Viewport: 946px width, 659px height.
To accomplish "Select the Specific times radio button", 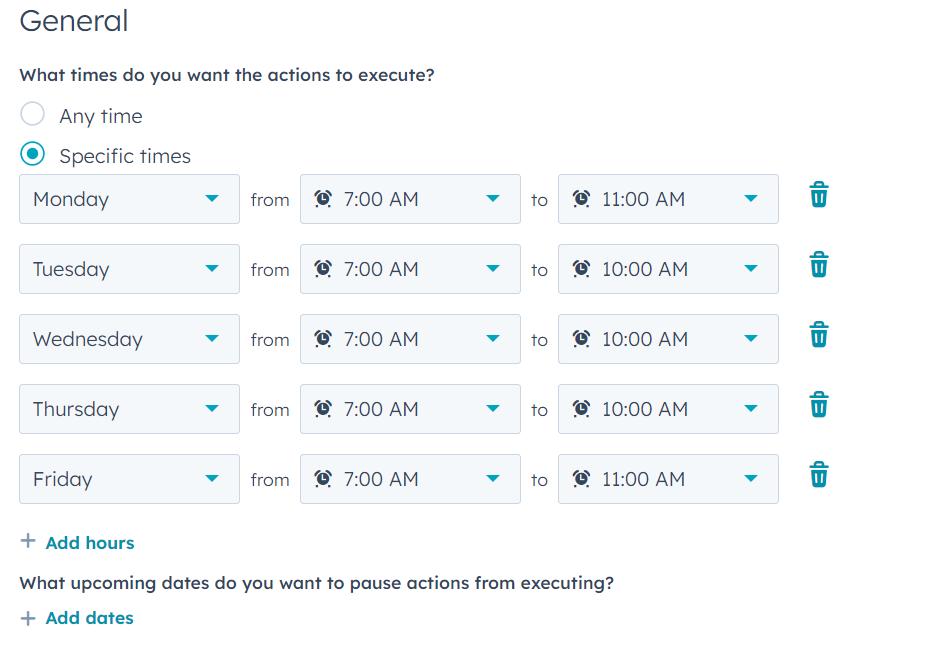I will pyautogui.click(x=32, y=154).
